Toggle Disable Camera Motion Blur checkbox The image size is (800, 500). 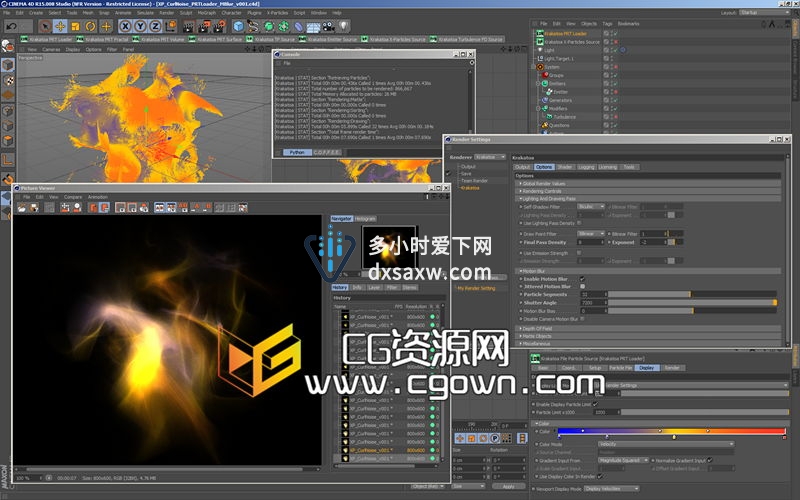click(x=582, y=319)
